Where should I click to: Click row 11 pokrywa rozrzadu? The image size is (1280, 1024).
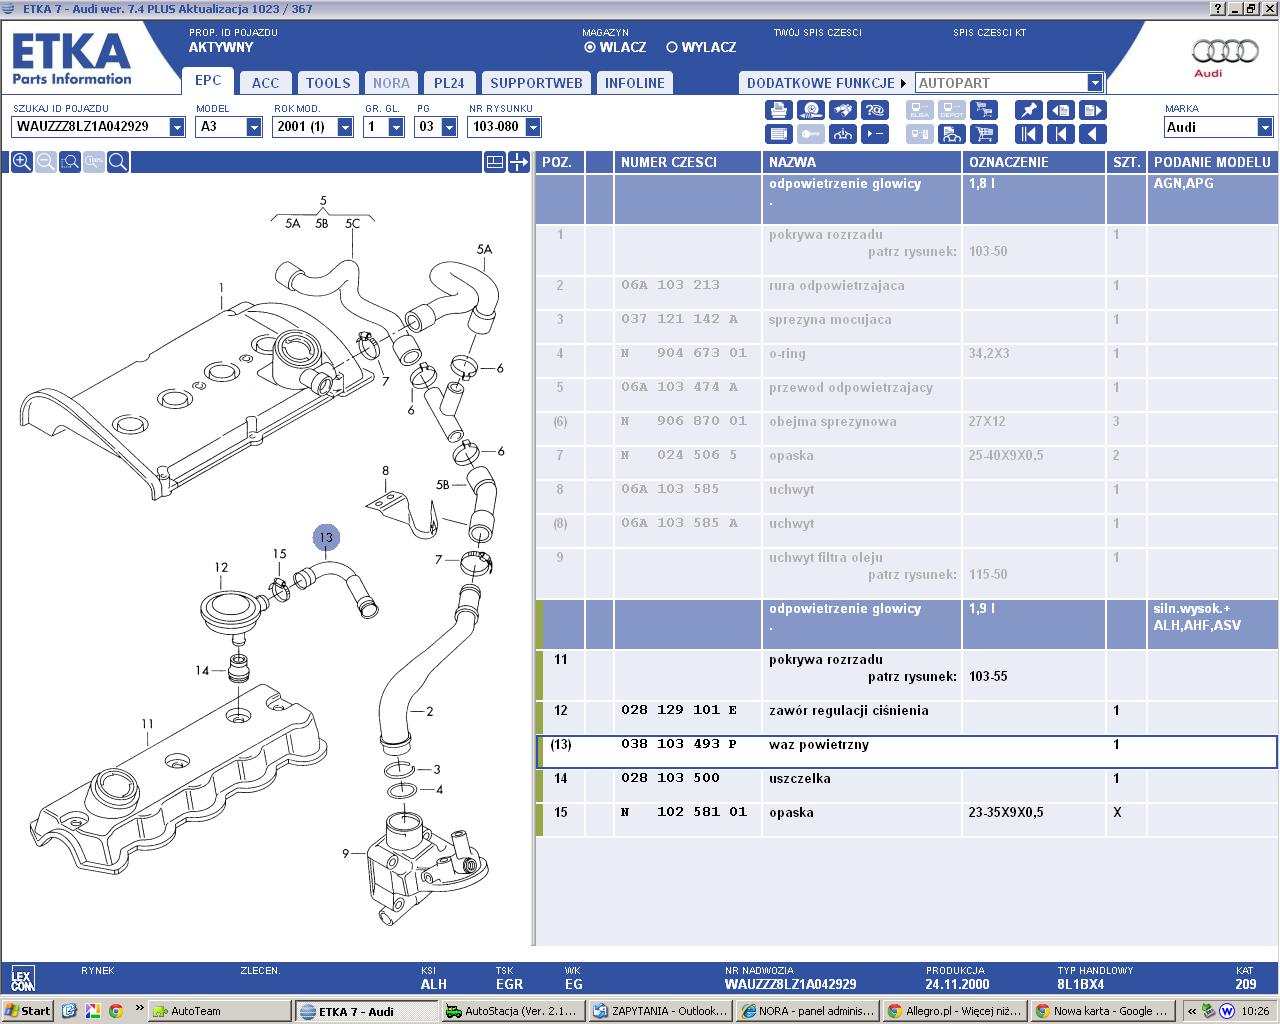click(907, 675)
